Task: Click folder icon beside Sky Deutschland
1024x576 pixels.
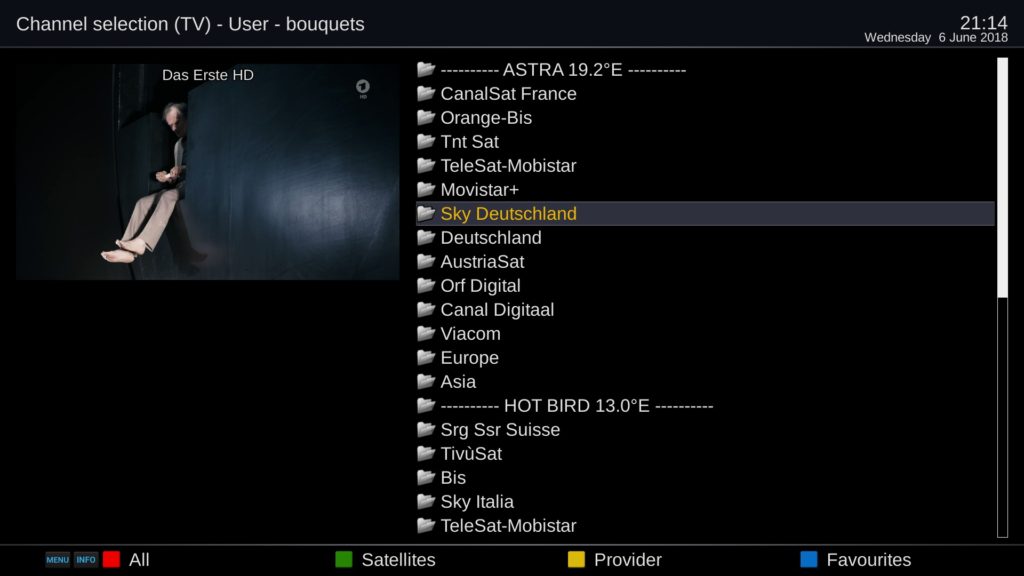Action: (x=426, y=213)
